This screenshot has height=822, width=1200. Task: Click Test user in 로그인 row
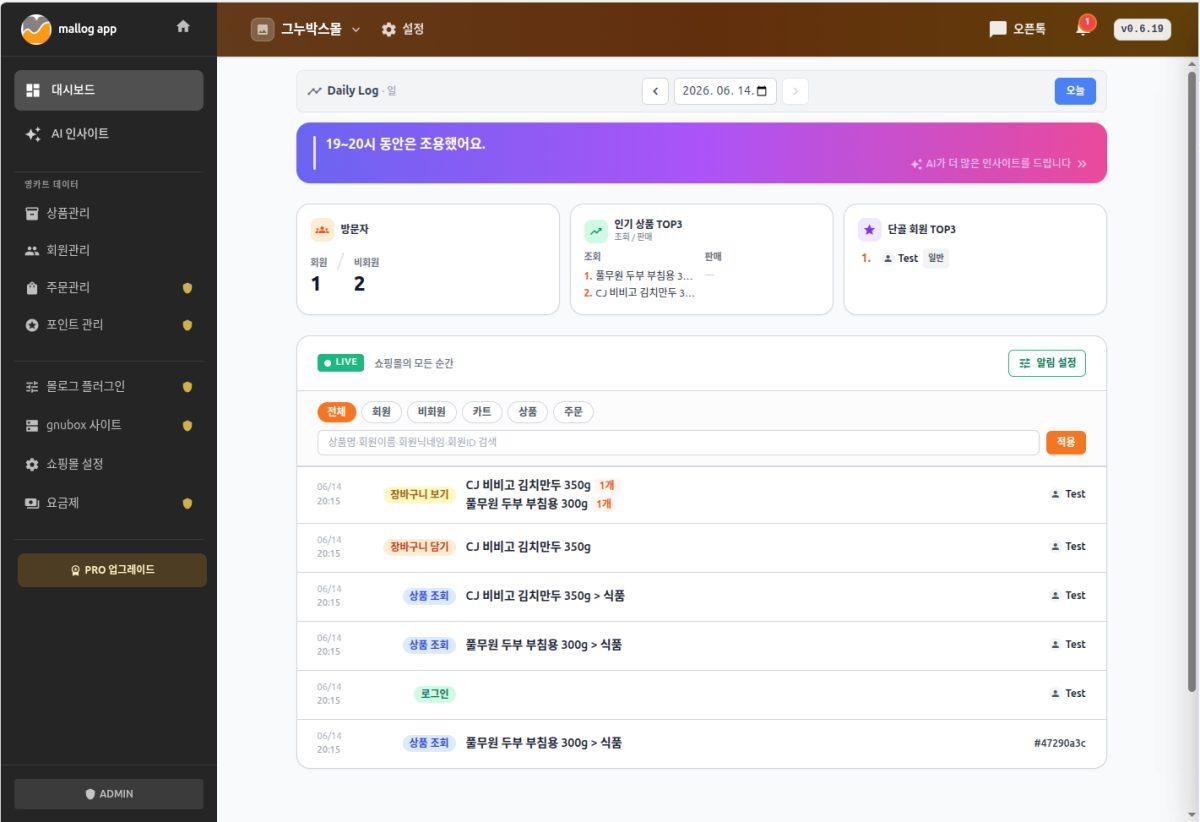click(1068, 694)
